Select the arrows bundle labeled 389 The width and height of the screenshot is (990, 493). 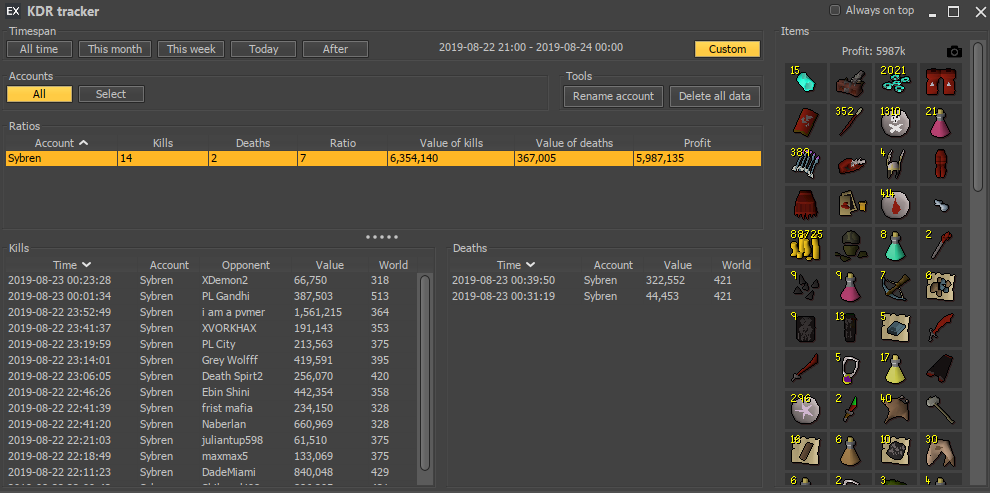coord(806,163)
